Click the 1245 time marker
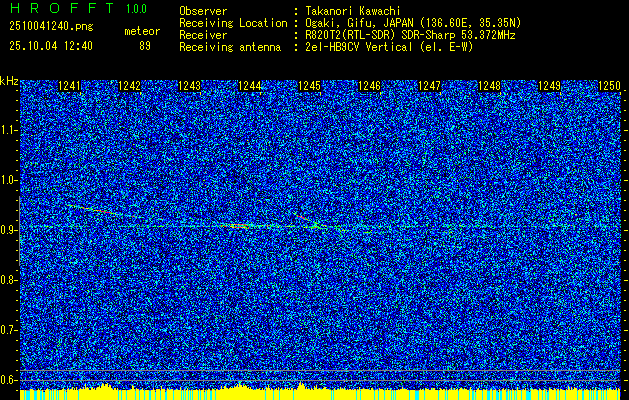The image size is (629, 400). (x=310, y=86)
